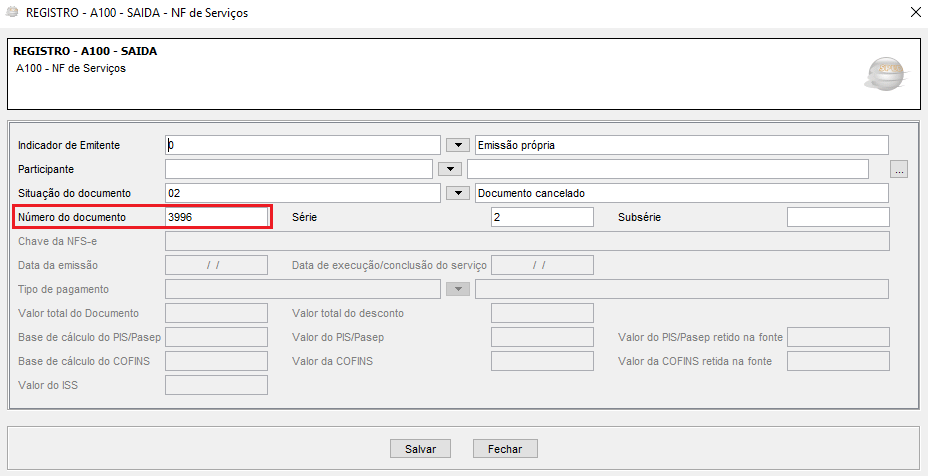Image resolution: width=928 pixels, height=476 pixels.
Task: Click the Data da emissão field
Action: (x=217, y=265)
